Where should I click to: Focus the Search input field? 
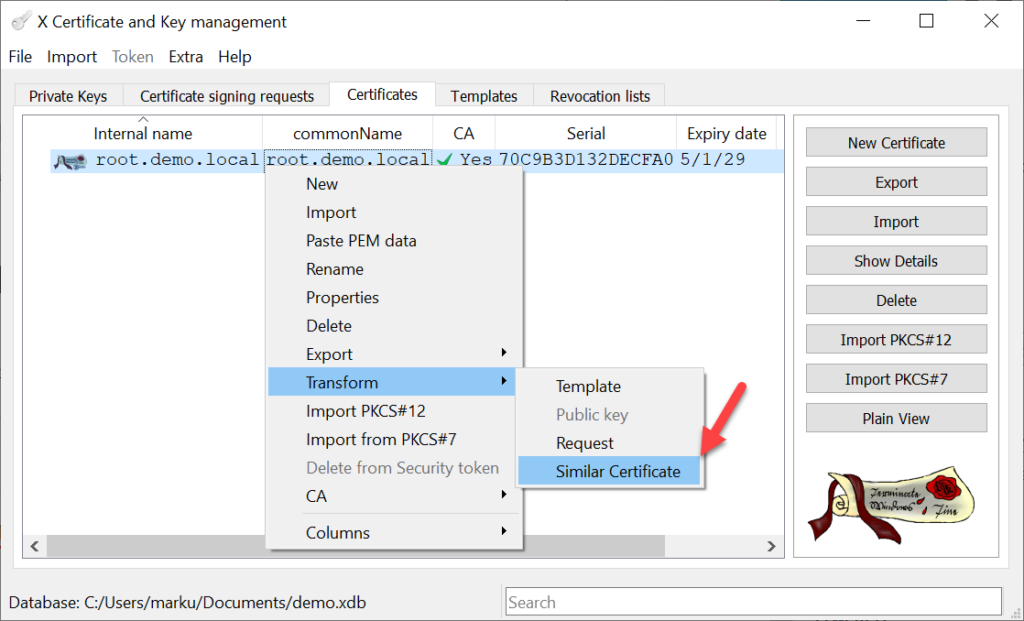point(753,602)
